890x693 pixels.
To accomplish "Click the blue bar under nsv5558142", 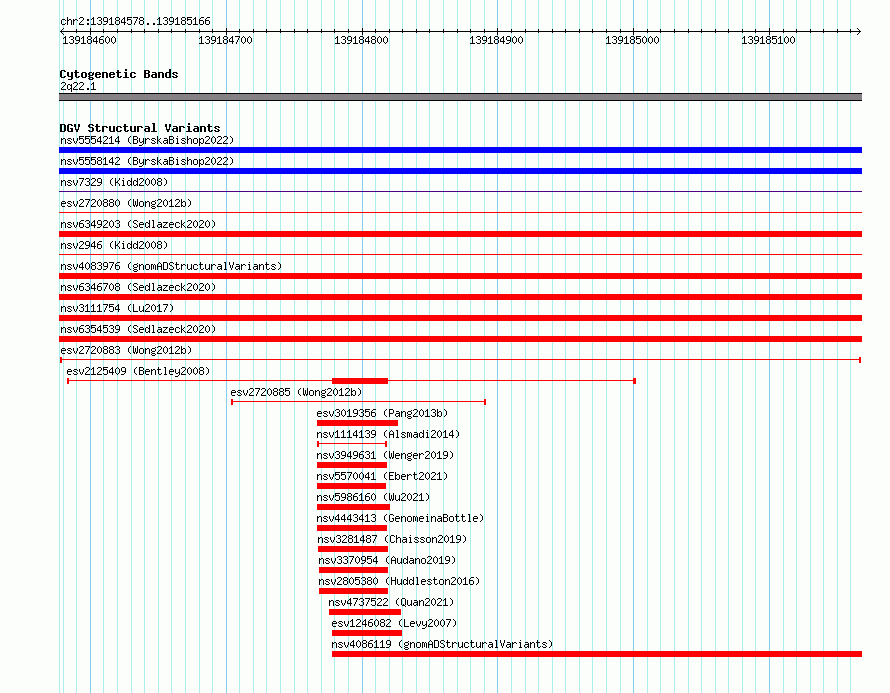I will pyautogui.click(x=460, y=171).
